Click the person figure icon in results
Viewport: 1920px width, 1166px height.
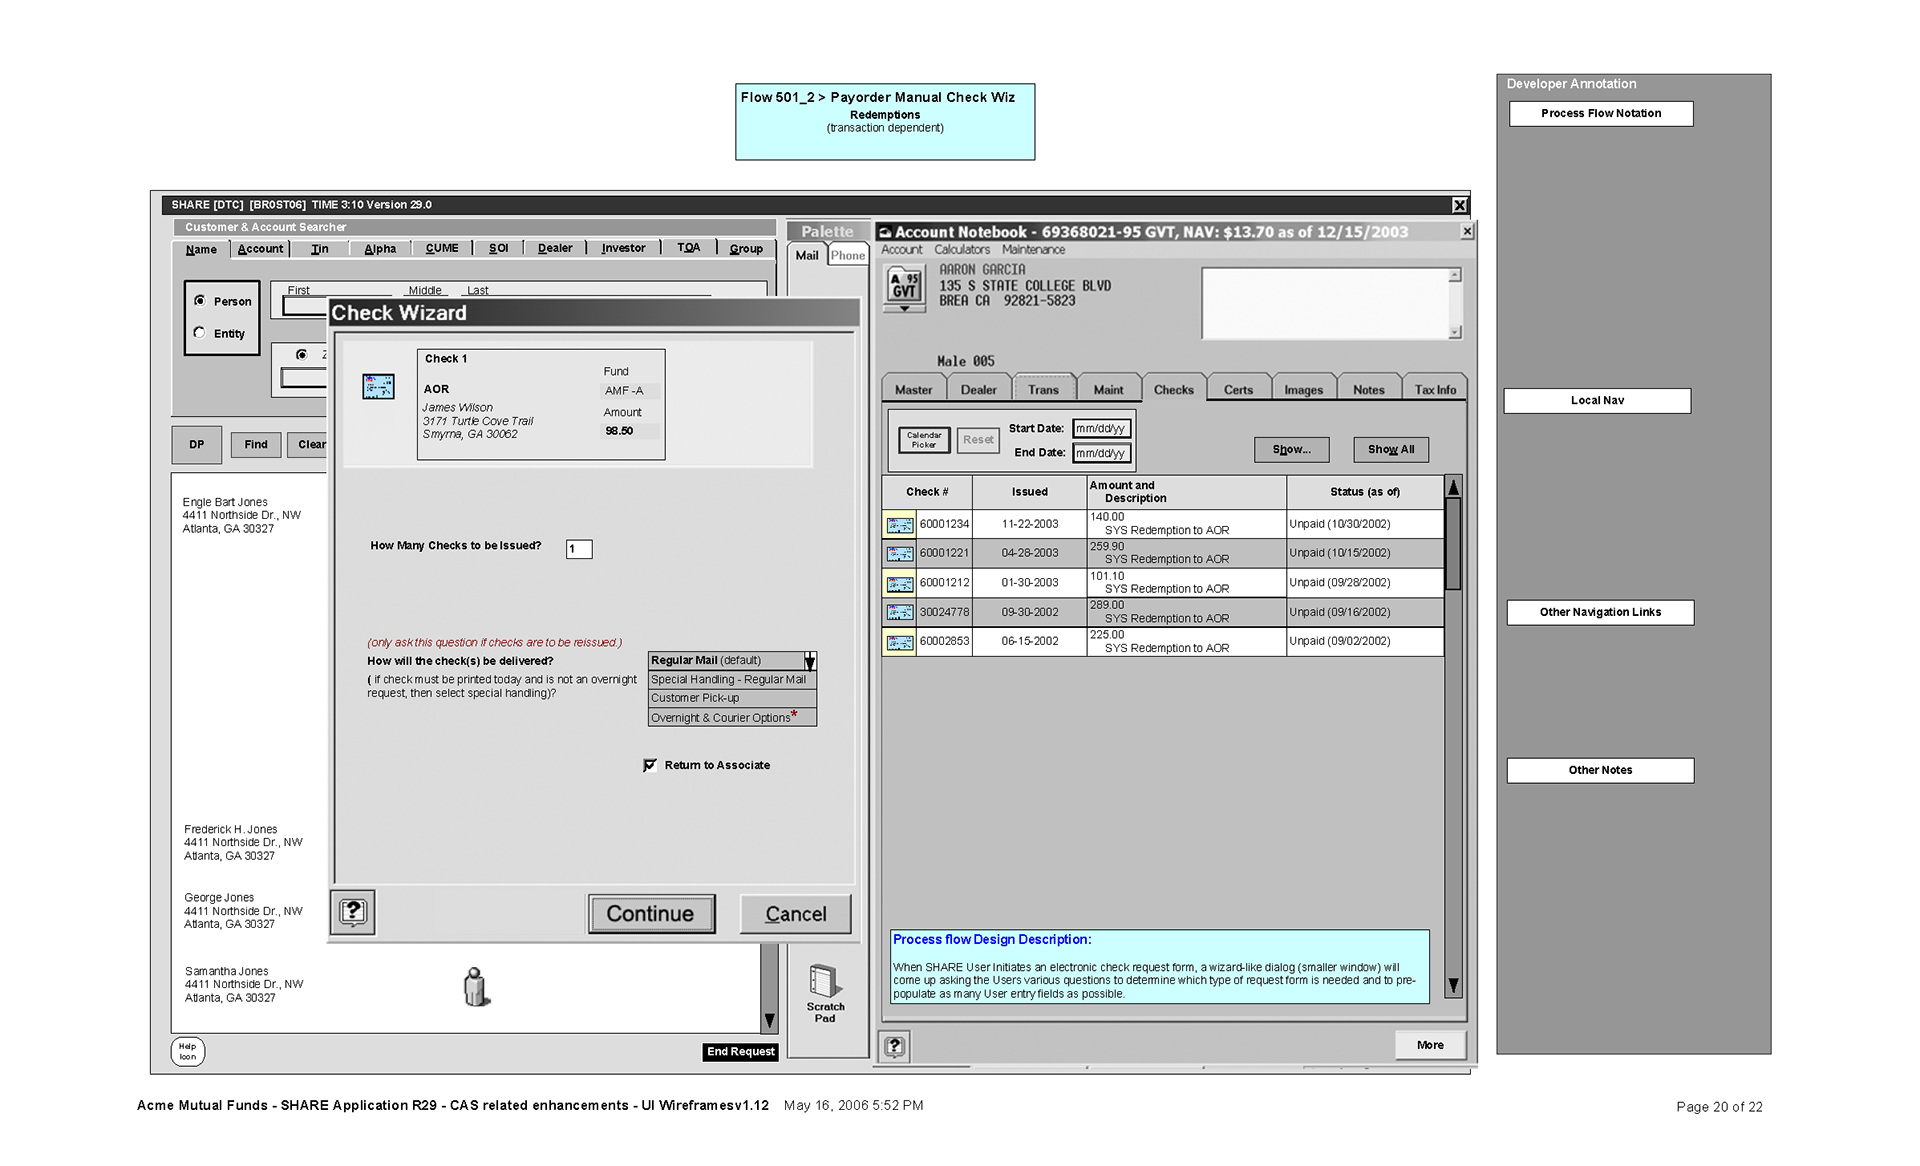pyautogui.click(x=476, y=987)
